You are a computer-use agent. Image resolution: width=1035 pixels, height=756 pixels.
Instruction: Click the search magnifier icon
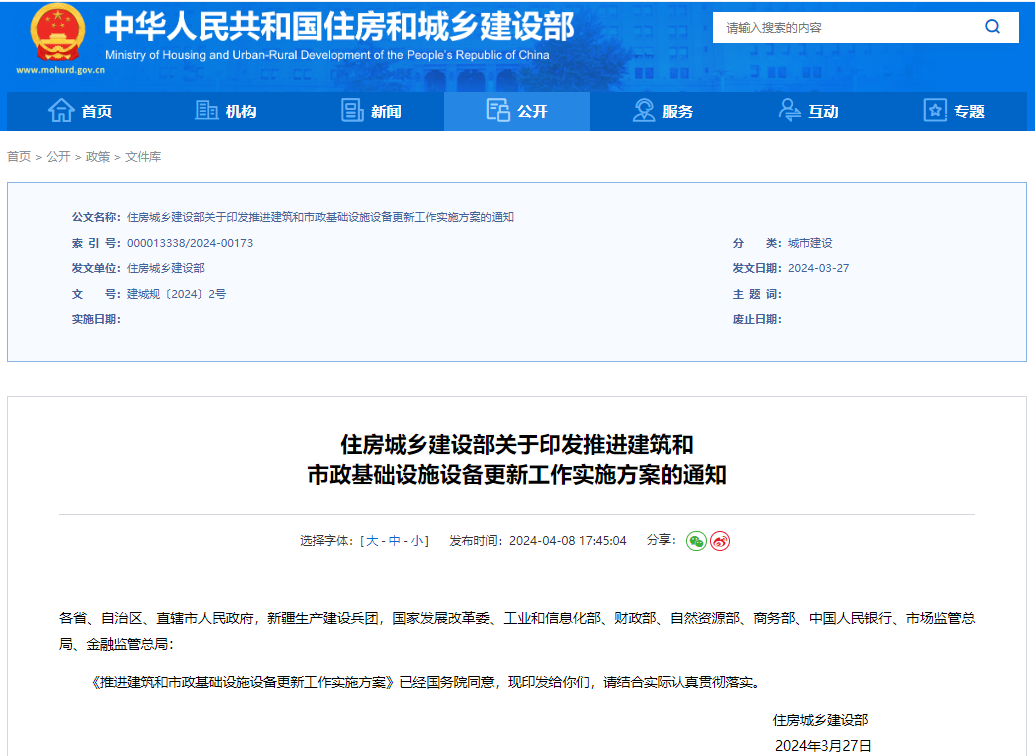point(991,27)
